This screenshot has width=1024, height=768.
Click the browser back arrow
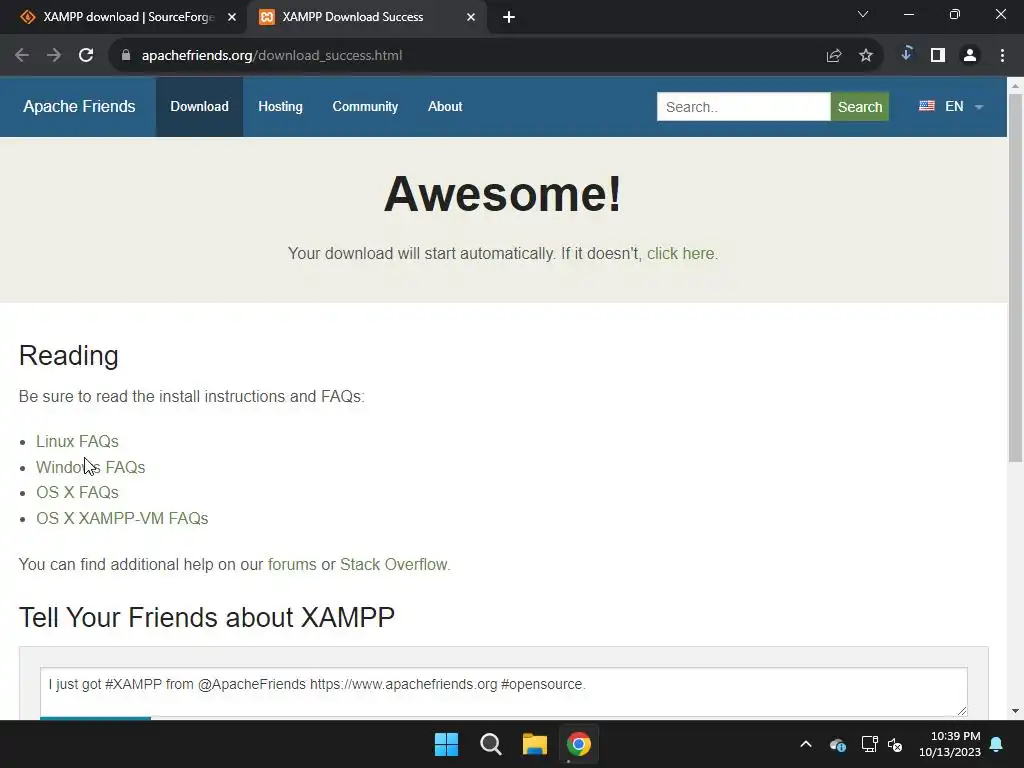click(x=22, y=56)
